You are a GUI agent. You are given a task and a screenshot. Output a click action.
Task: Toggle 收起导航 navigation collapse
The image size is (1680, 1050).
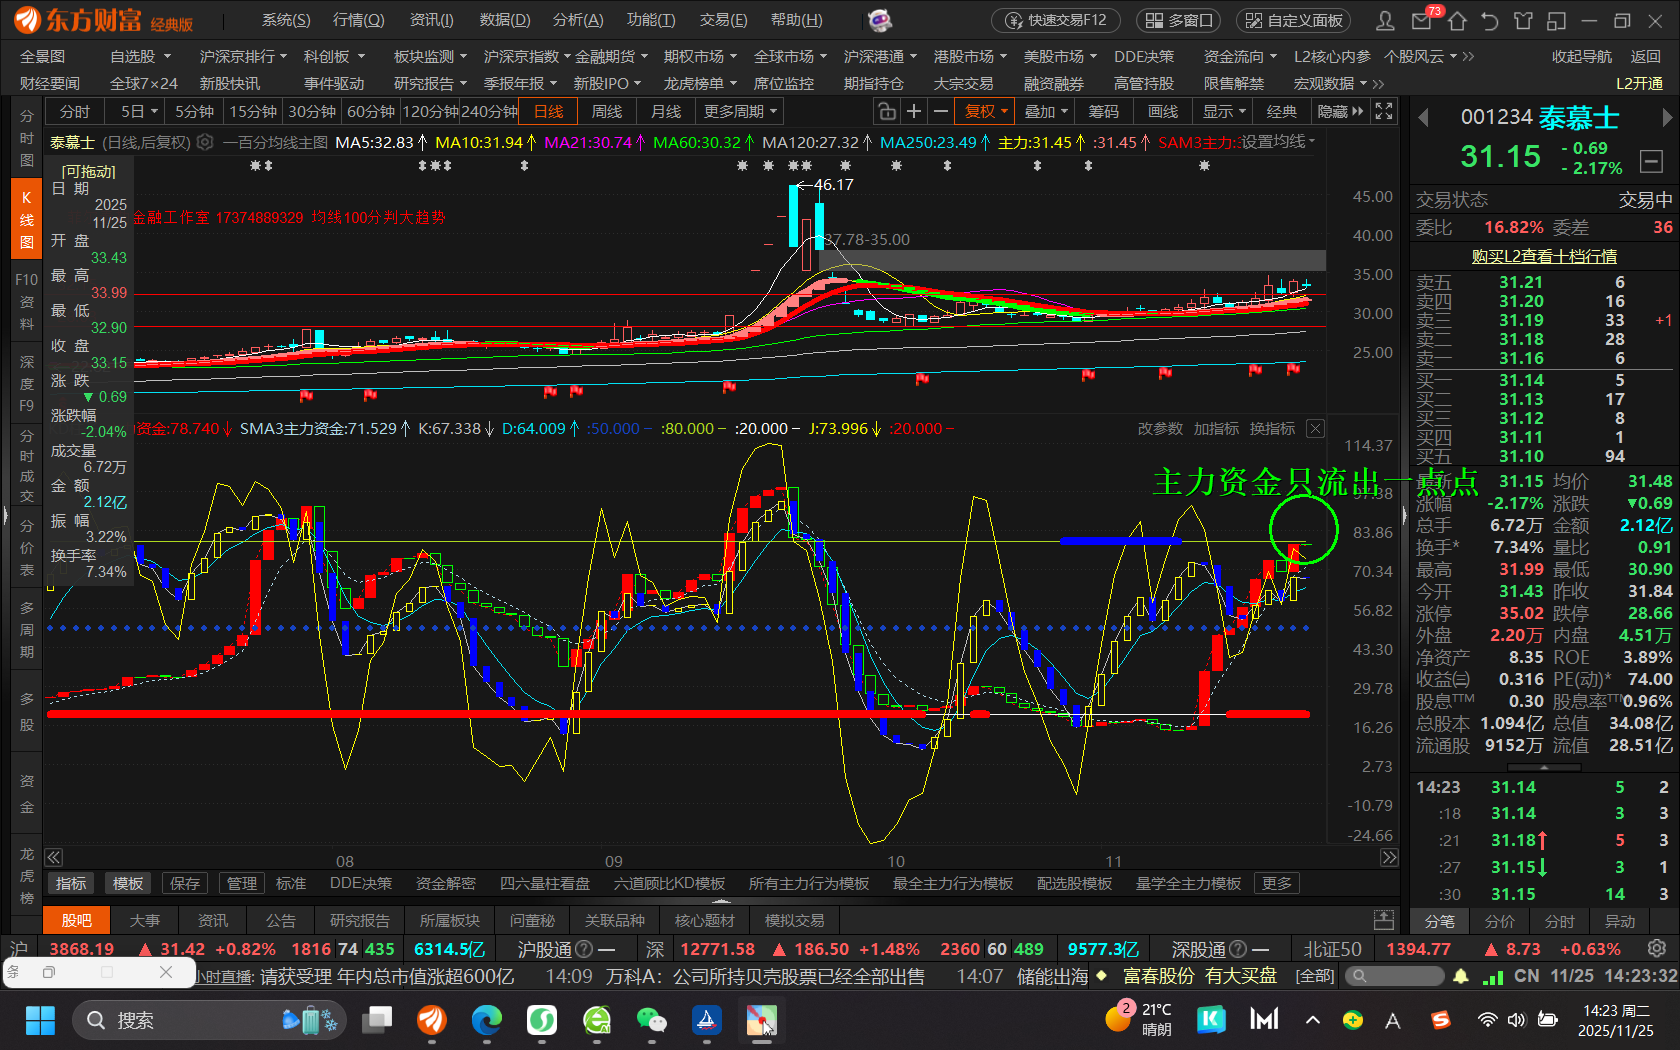point(1581,57)
